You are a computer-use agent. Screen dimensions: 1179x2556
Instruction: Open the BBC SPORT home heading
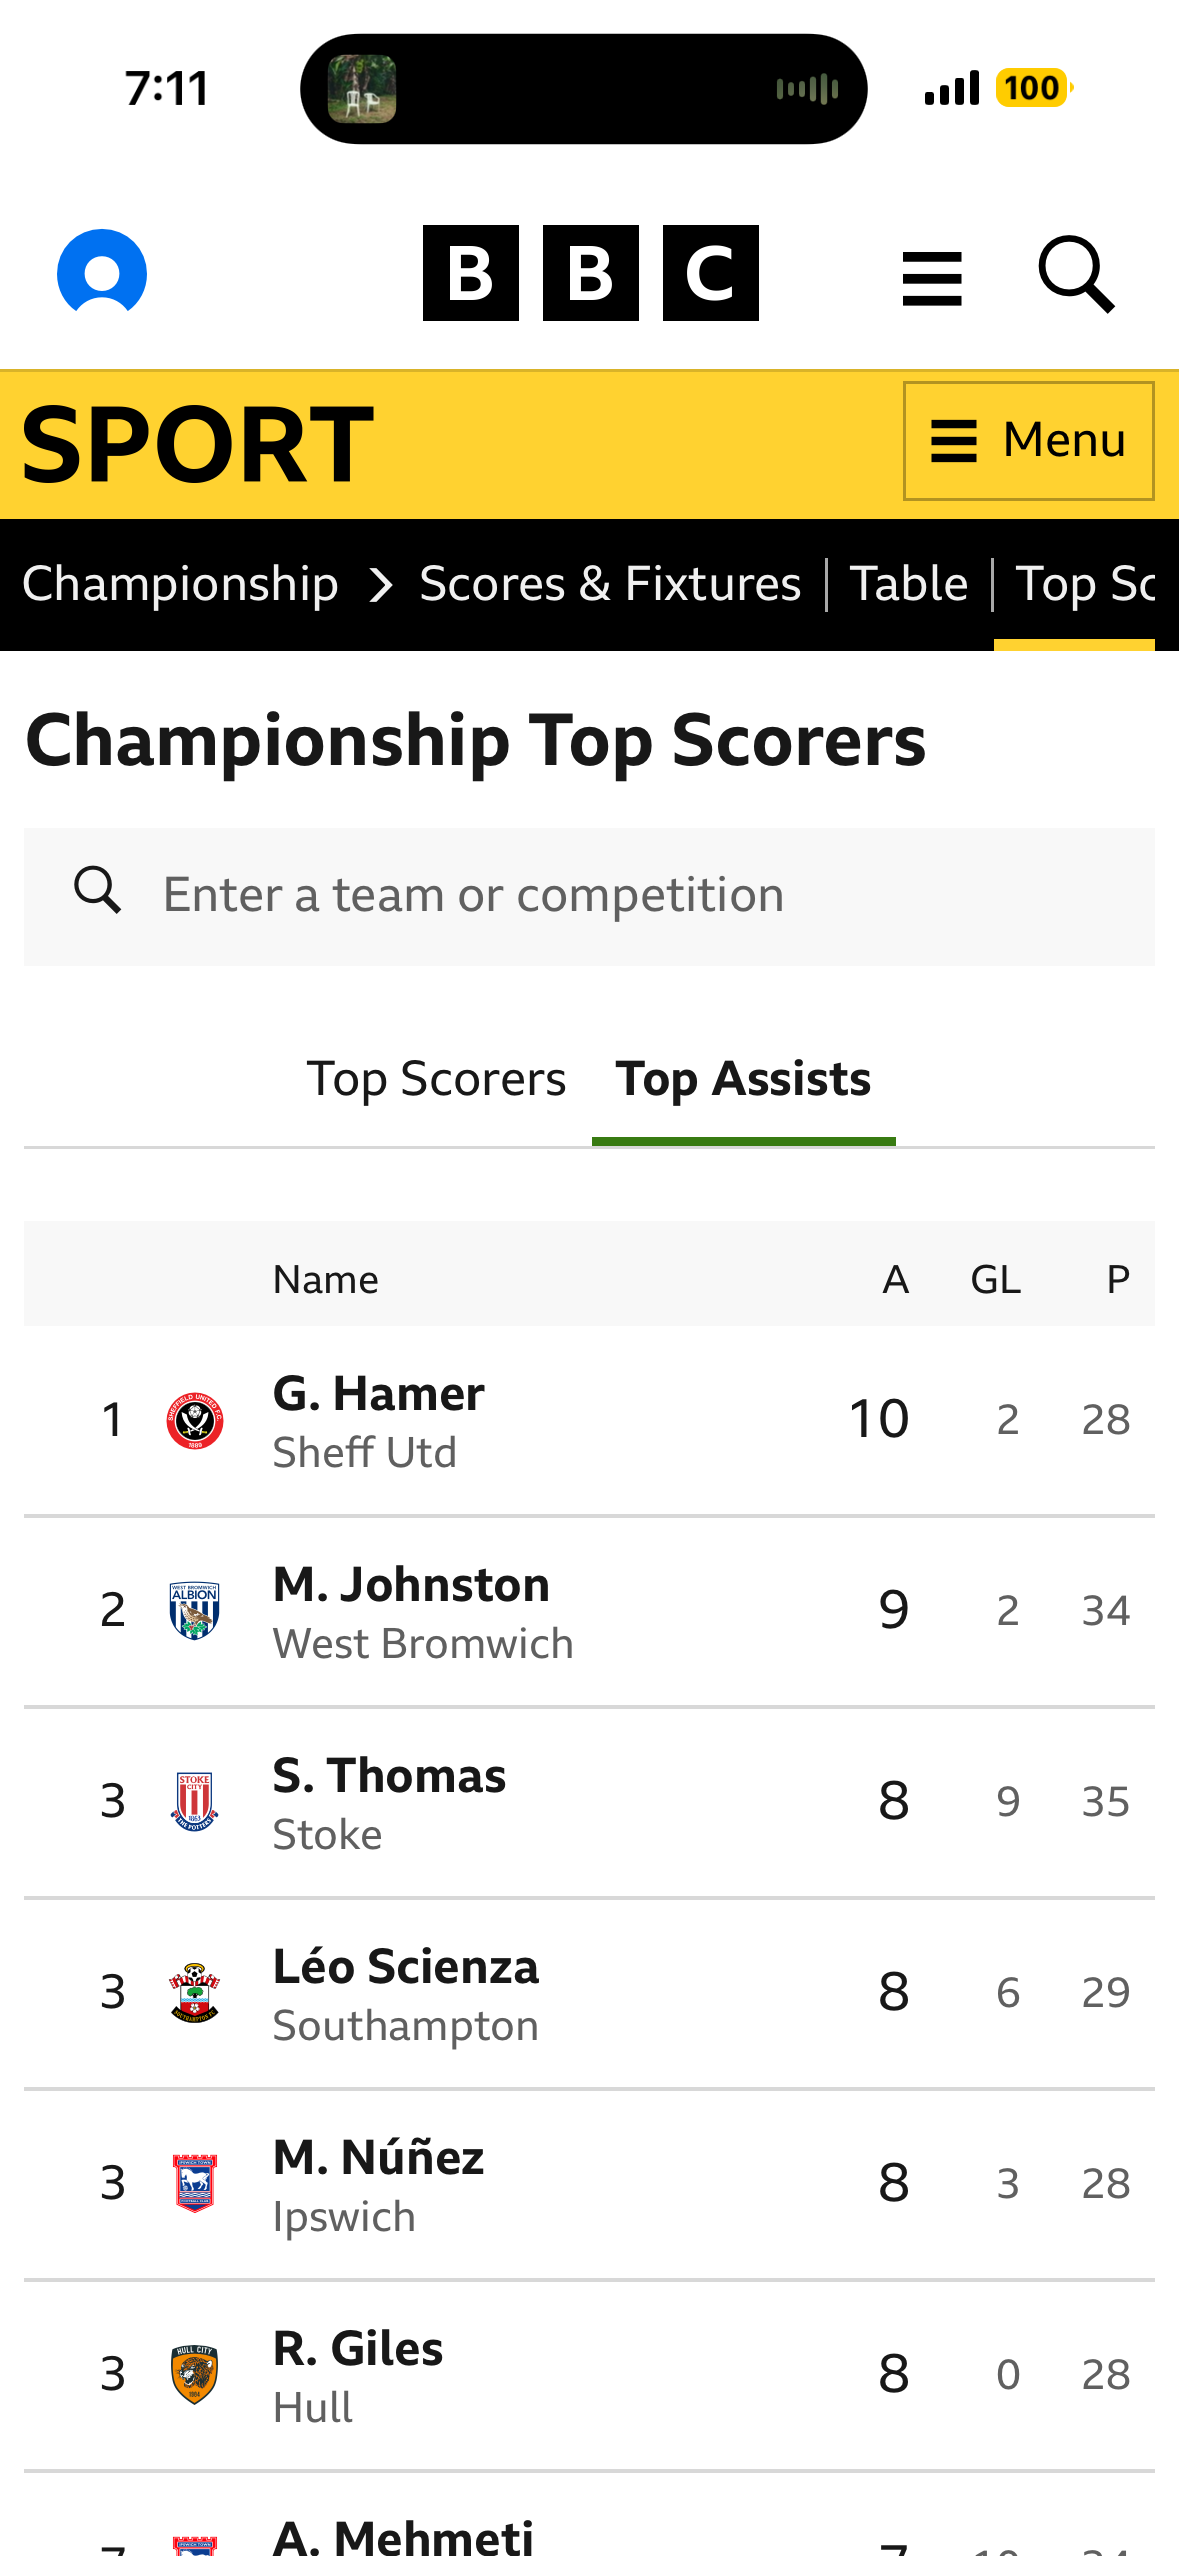tap(198, 445)
